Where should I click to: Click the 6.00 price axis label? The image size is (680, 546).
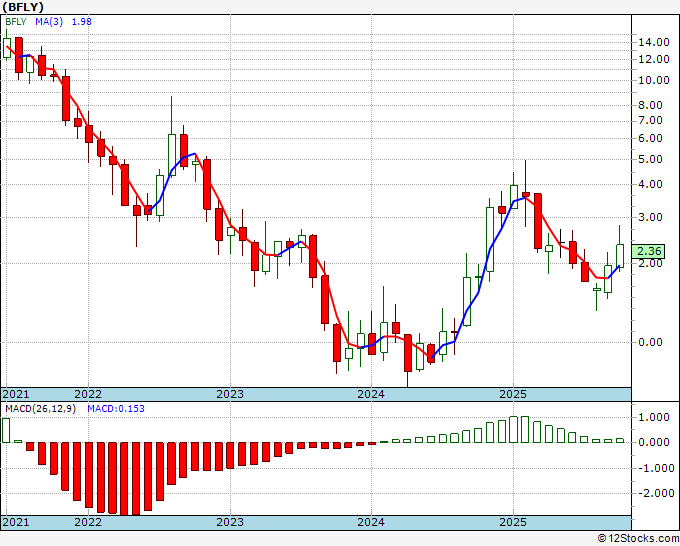[651, 138]
